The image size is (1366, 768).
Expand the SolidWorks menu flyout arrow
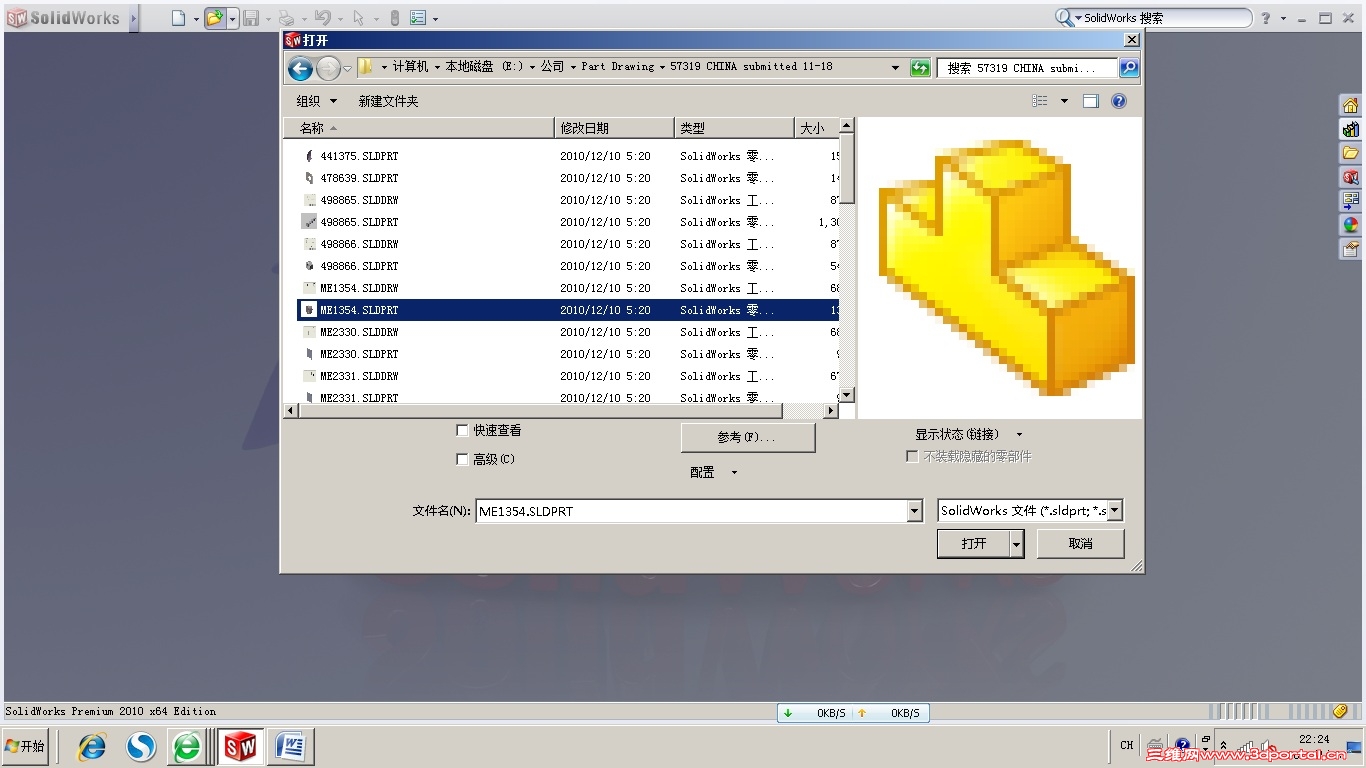click(x=133, y=18)
